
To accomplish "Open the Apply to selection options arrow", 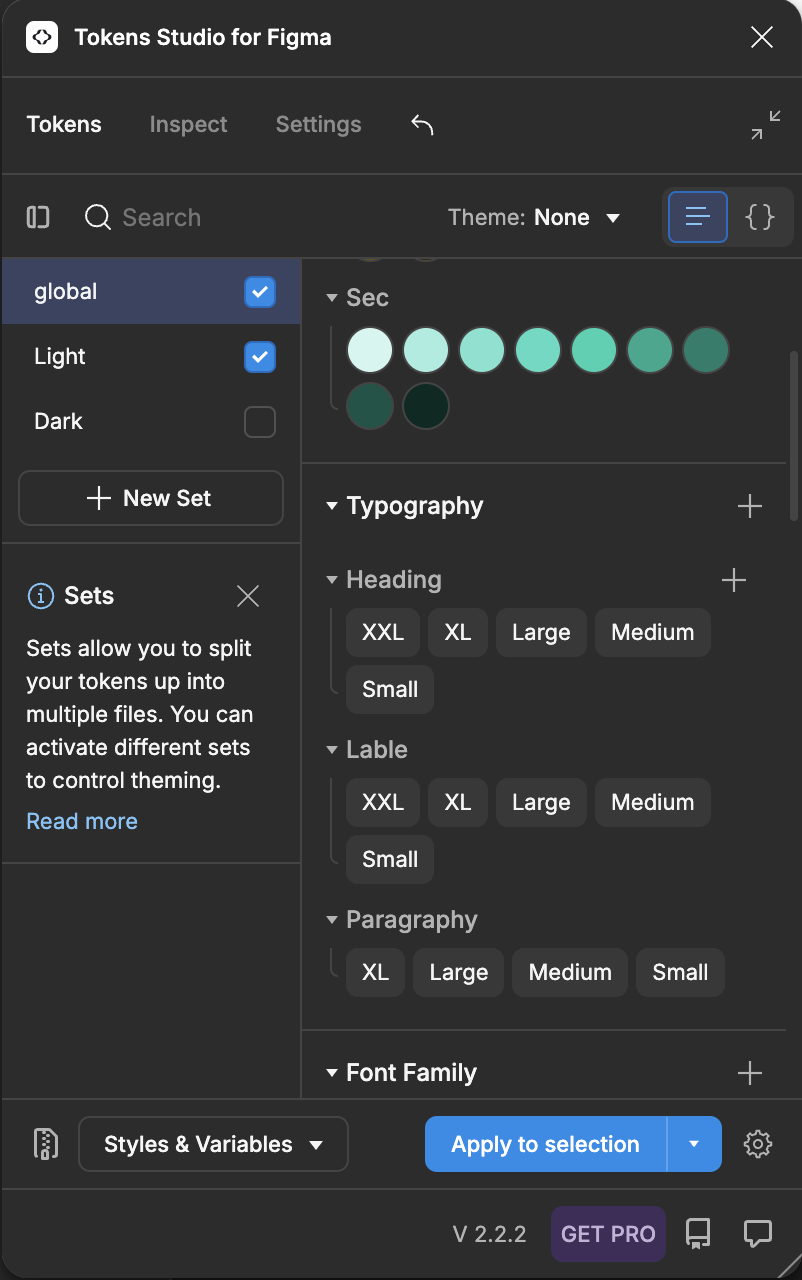I will tap(694, 1144).
